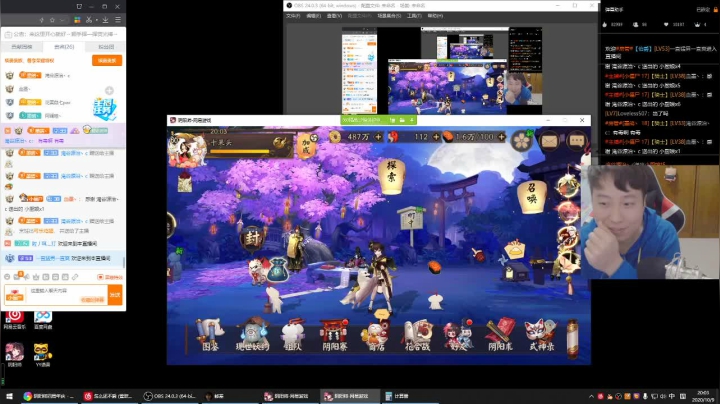Click the round plus icon in viewer list
720x404 pixels.
(x=109, y=90)
